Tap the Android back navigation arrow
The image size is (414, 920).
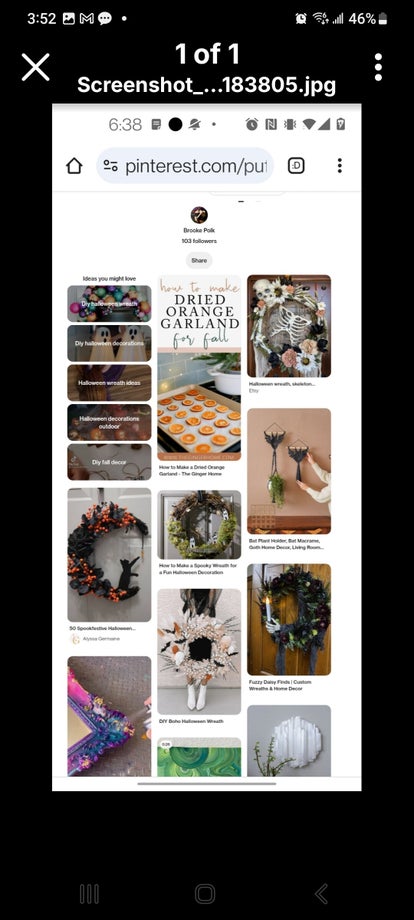[x=321, y=894]
